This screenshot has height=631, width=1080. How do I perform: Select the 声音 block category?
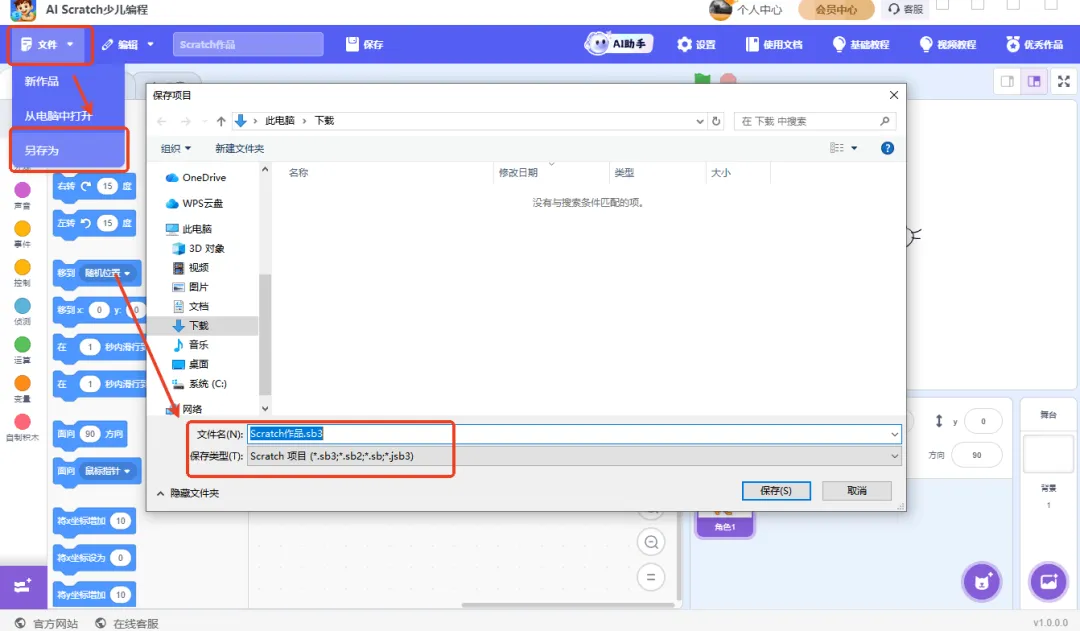pos(22,195)
